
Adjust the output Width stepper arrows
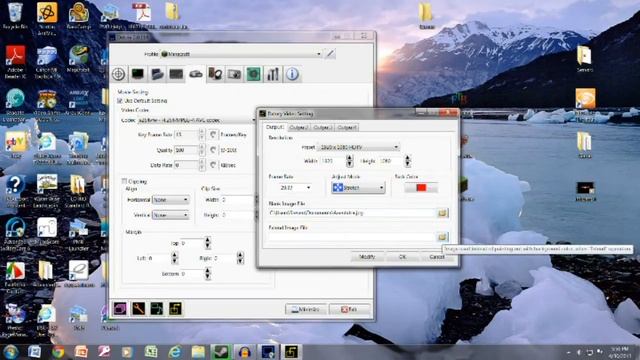[x=349, y=161]
